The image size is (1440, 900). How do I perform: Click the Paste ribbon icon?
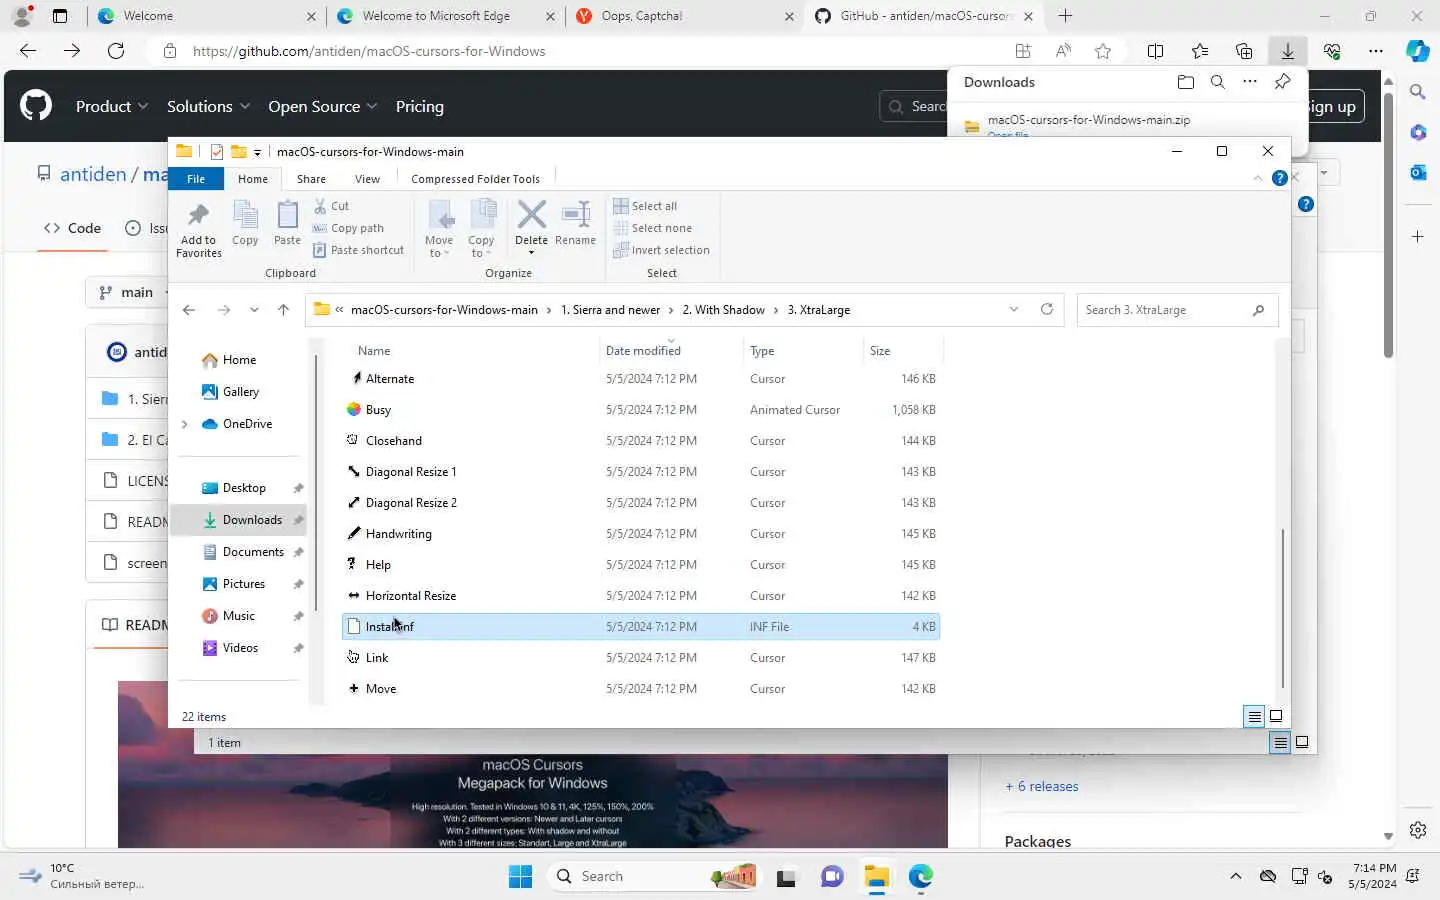click(287, 223)
